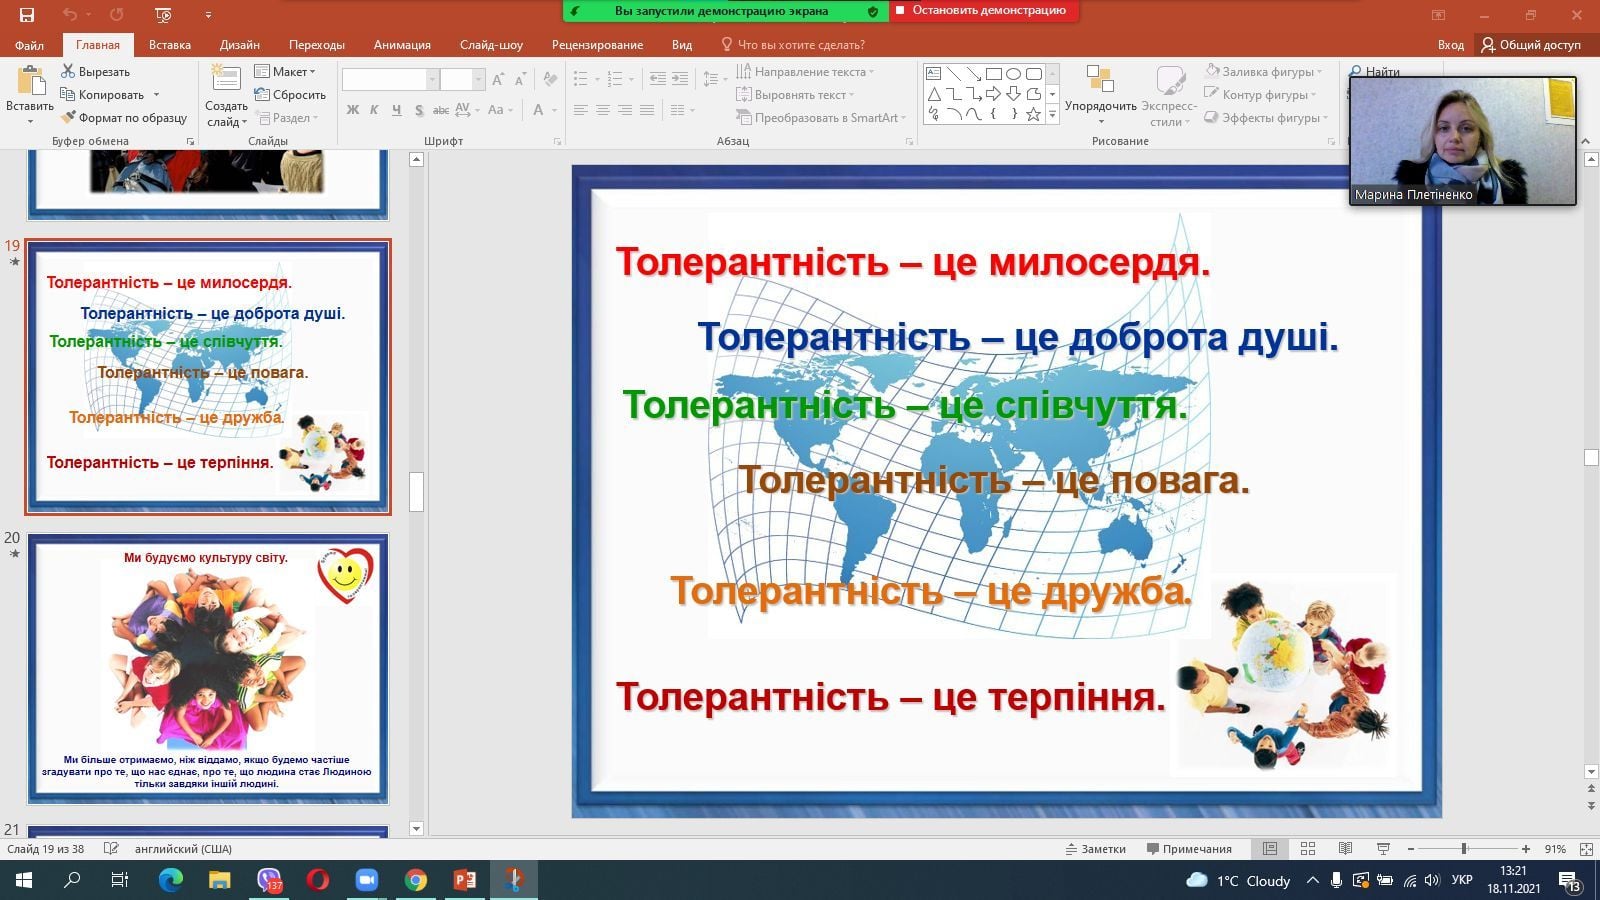This screenshot has height=900, width=1600.
Task: Click the Вырезать (cut) scissors button
Action: click(96, 72)
